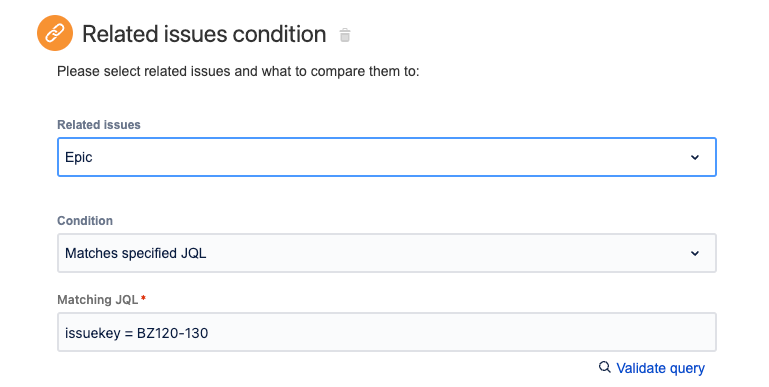Select the Epic value text
Image resolution: width=769 pixels, height=387 pixels.
pos(78,157)
